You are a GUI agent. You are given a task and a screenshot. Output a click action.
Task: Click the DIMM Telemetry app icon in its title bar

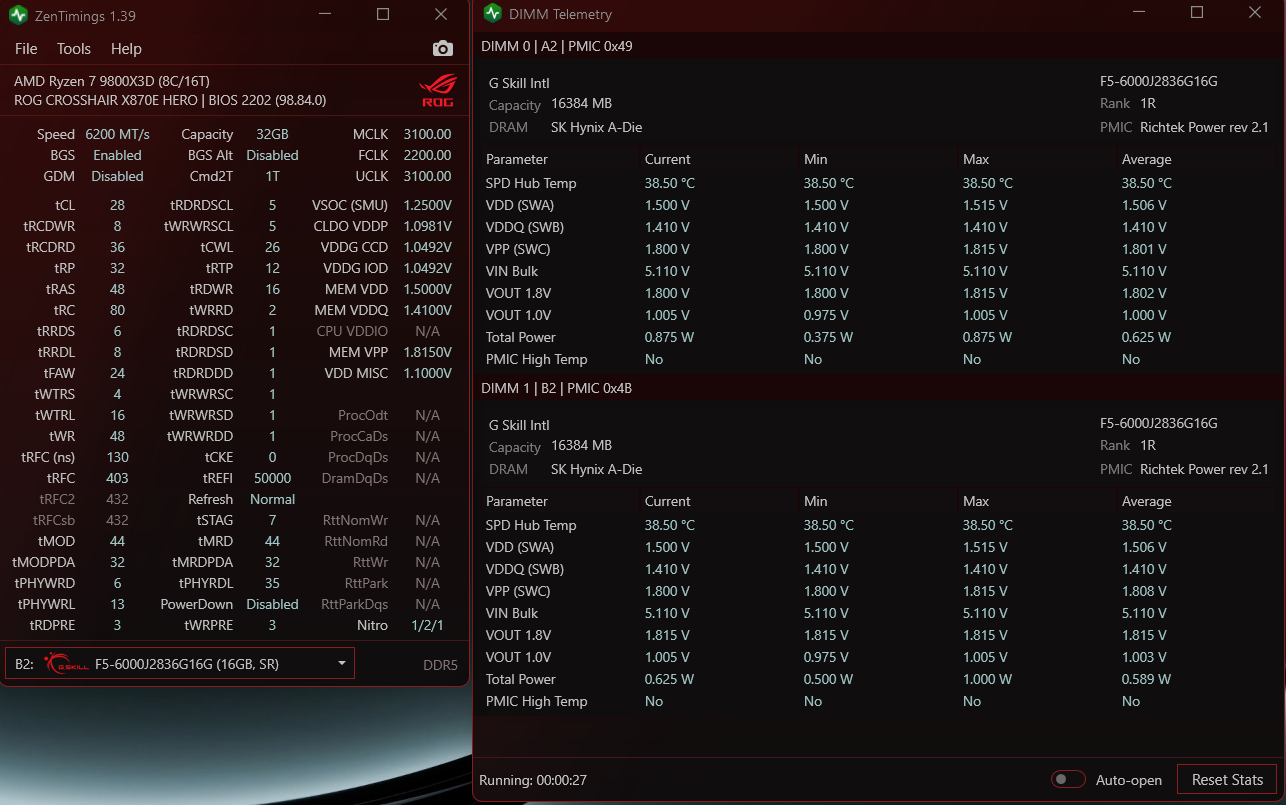(x=492, y=13)
